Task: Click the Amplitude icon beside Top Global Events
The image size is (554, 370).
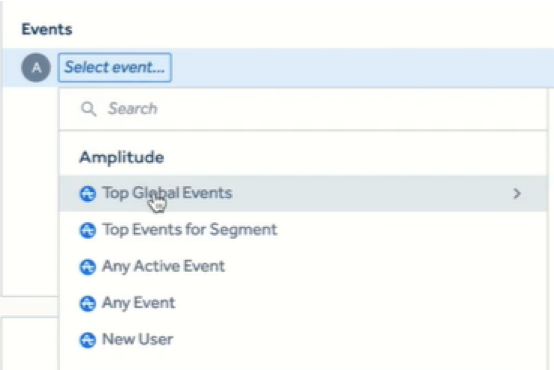Action: pos(88,194)
